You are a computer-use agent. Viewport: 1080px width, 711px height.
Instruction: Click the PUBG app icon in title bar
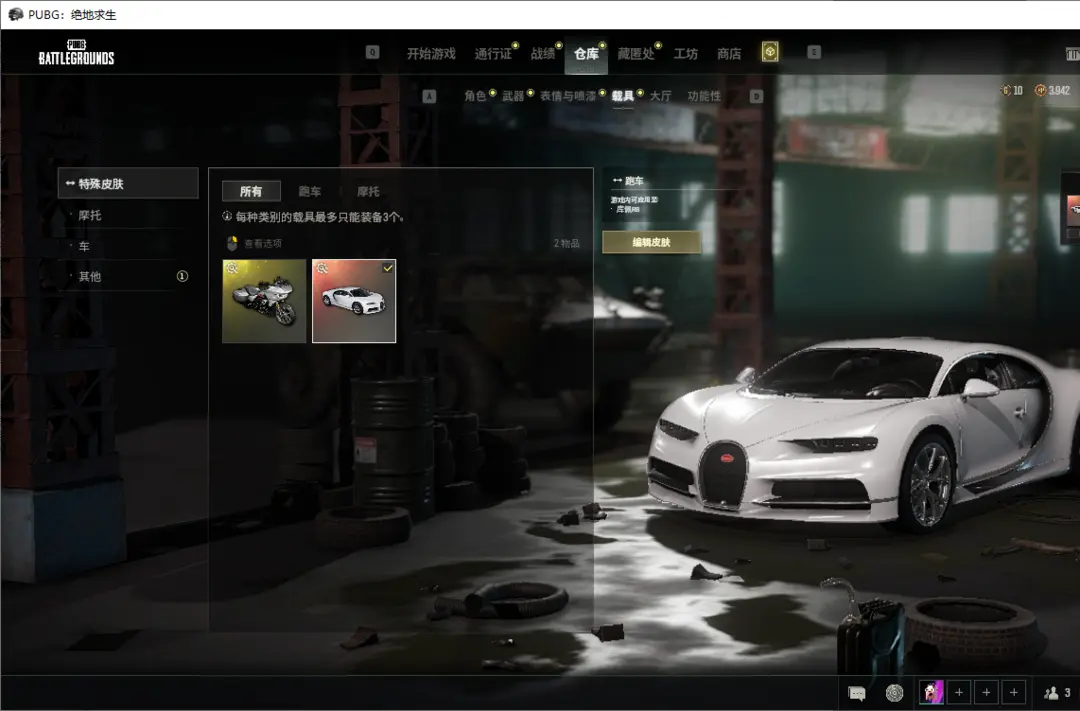click(x=15, y=14)
